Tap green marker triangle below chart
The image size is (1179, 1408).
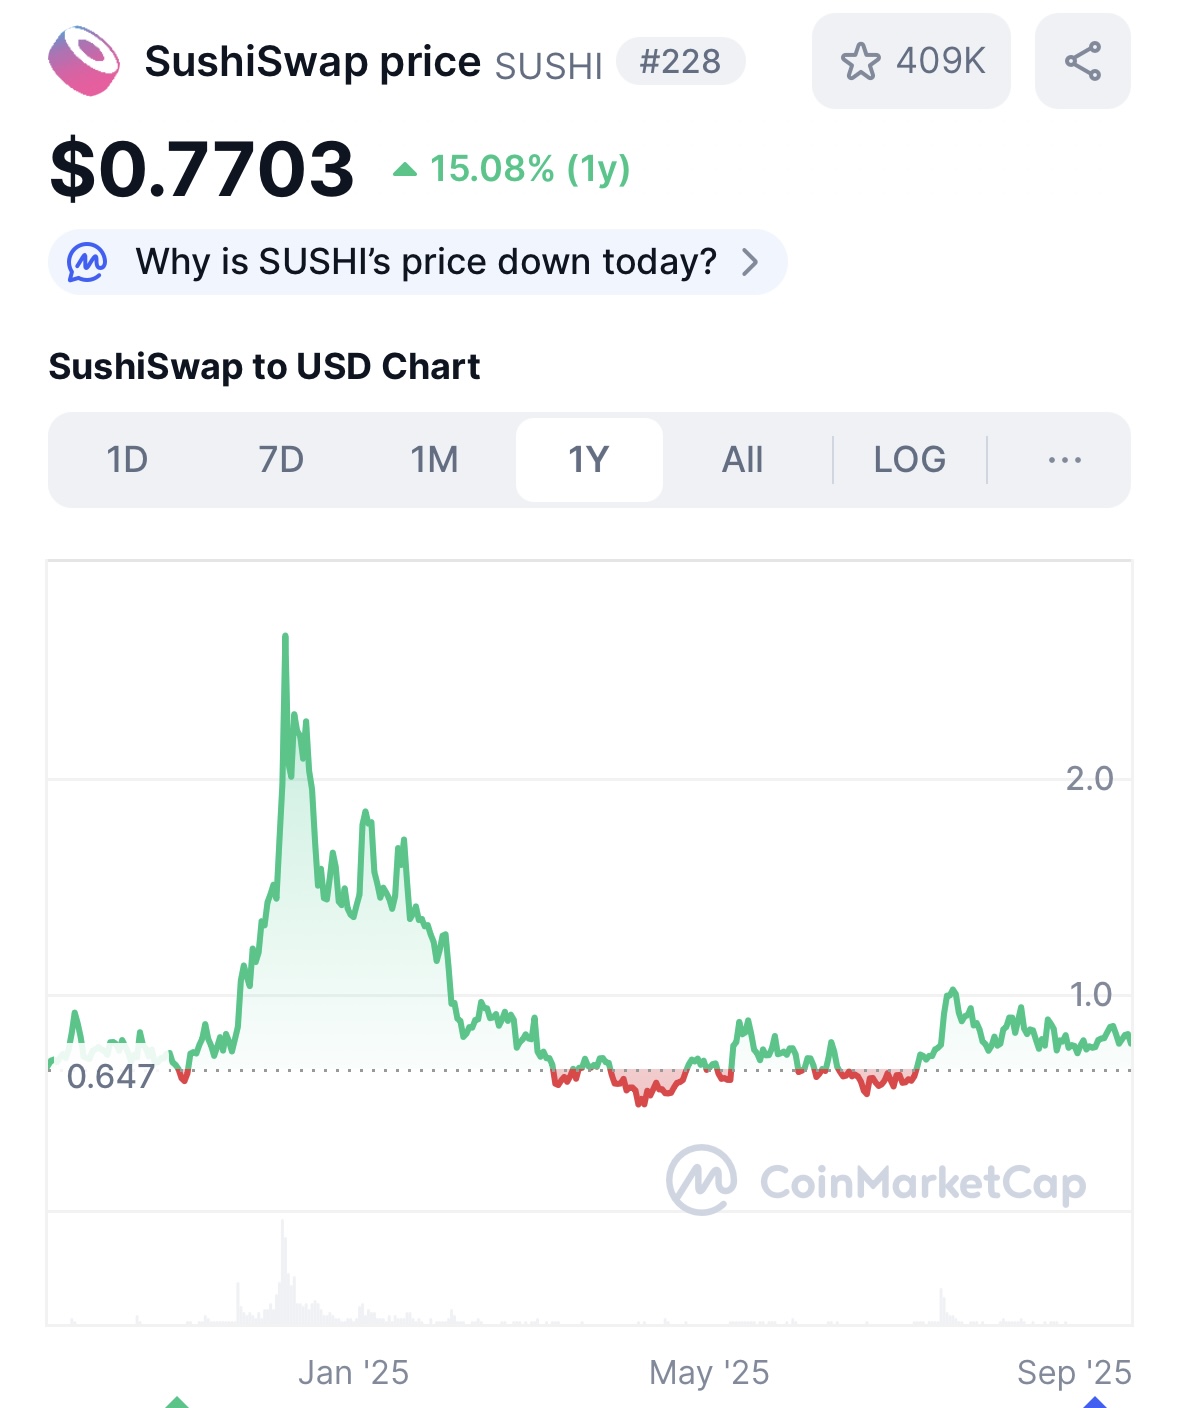click(x=177, y=1401)
